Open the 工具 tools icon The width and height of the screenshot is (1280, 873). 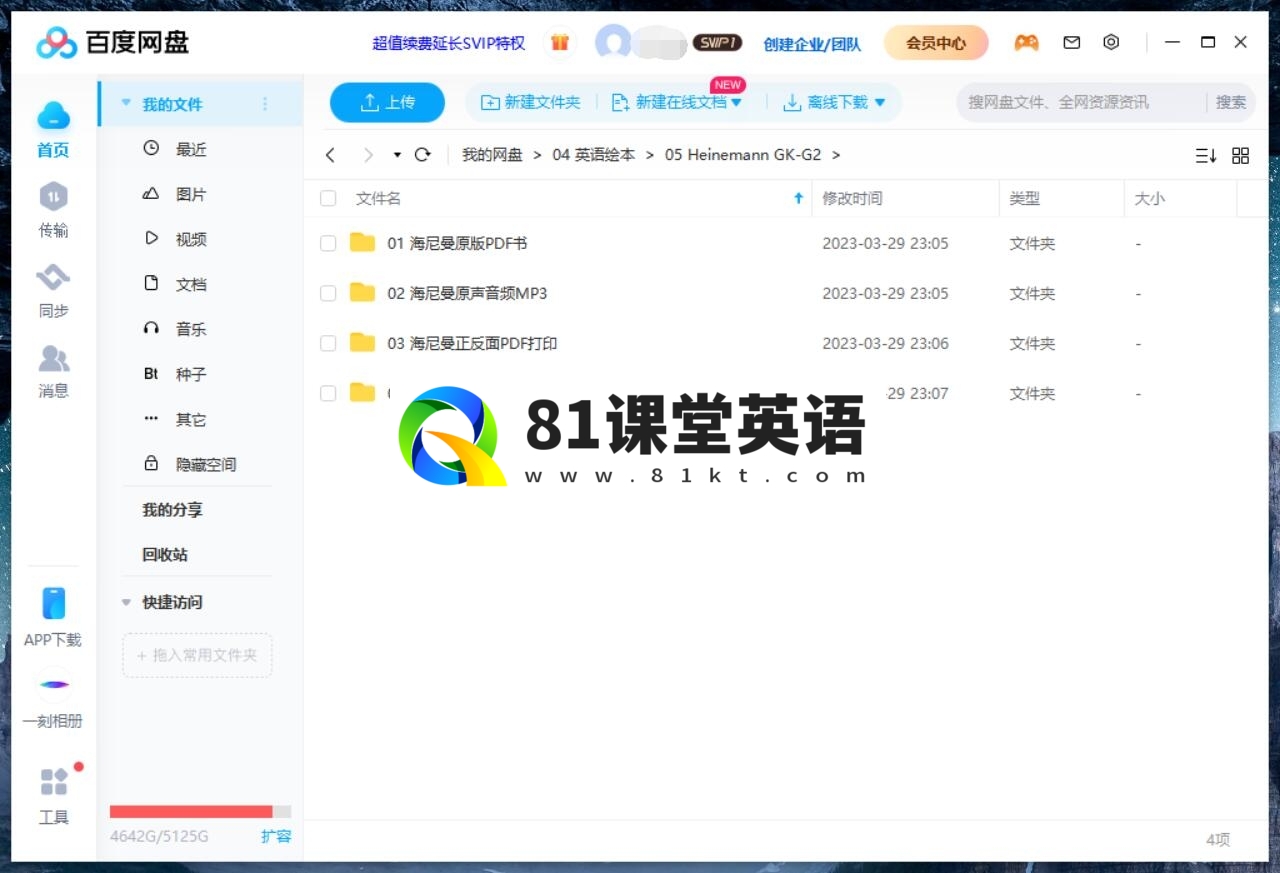click(54, 781)
